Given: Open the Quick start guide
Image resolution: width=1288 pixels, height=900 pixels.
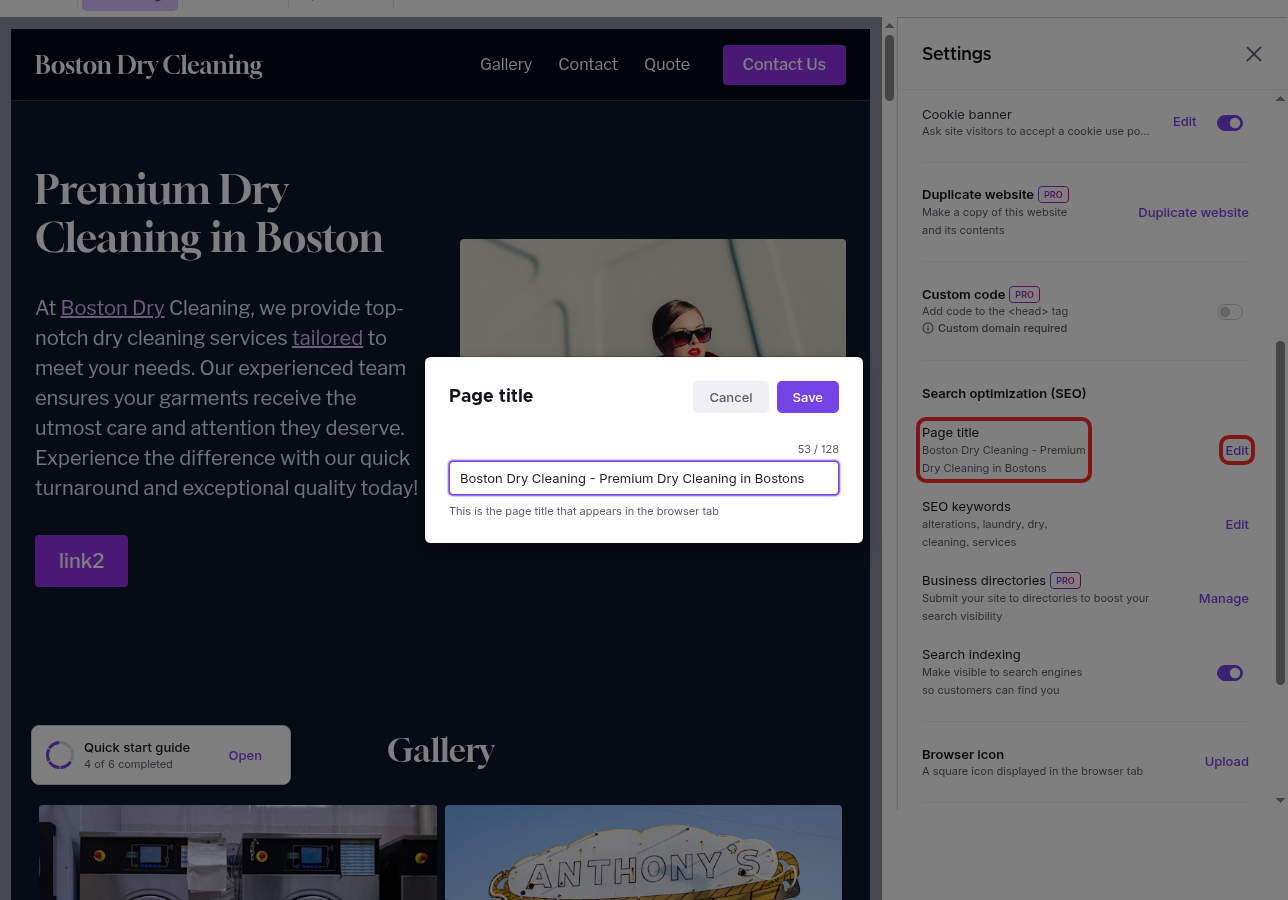Looking at the screenshot, I should tap(245, 755).
